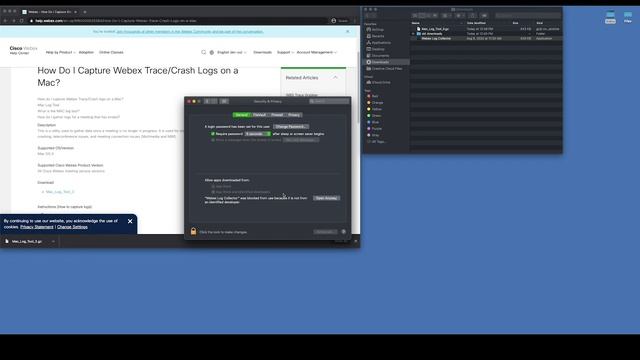Click the Advanced button

click(x=325, y=232)
